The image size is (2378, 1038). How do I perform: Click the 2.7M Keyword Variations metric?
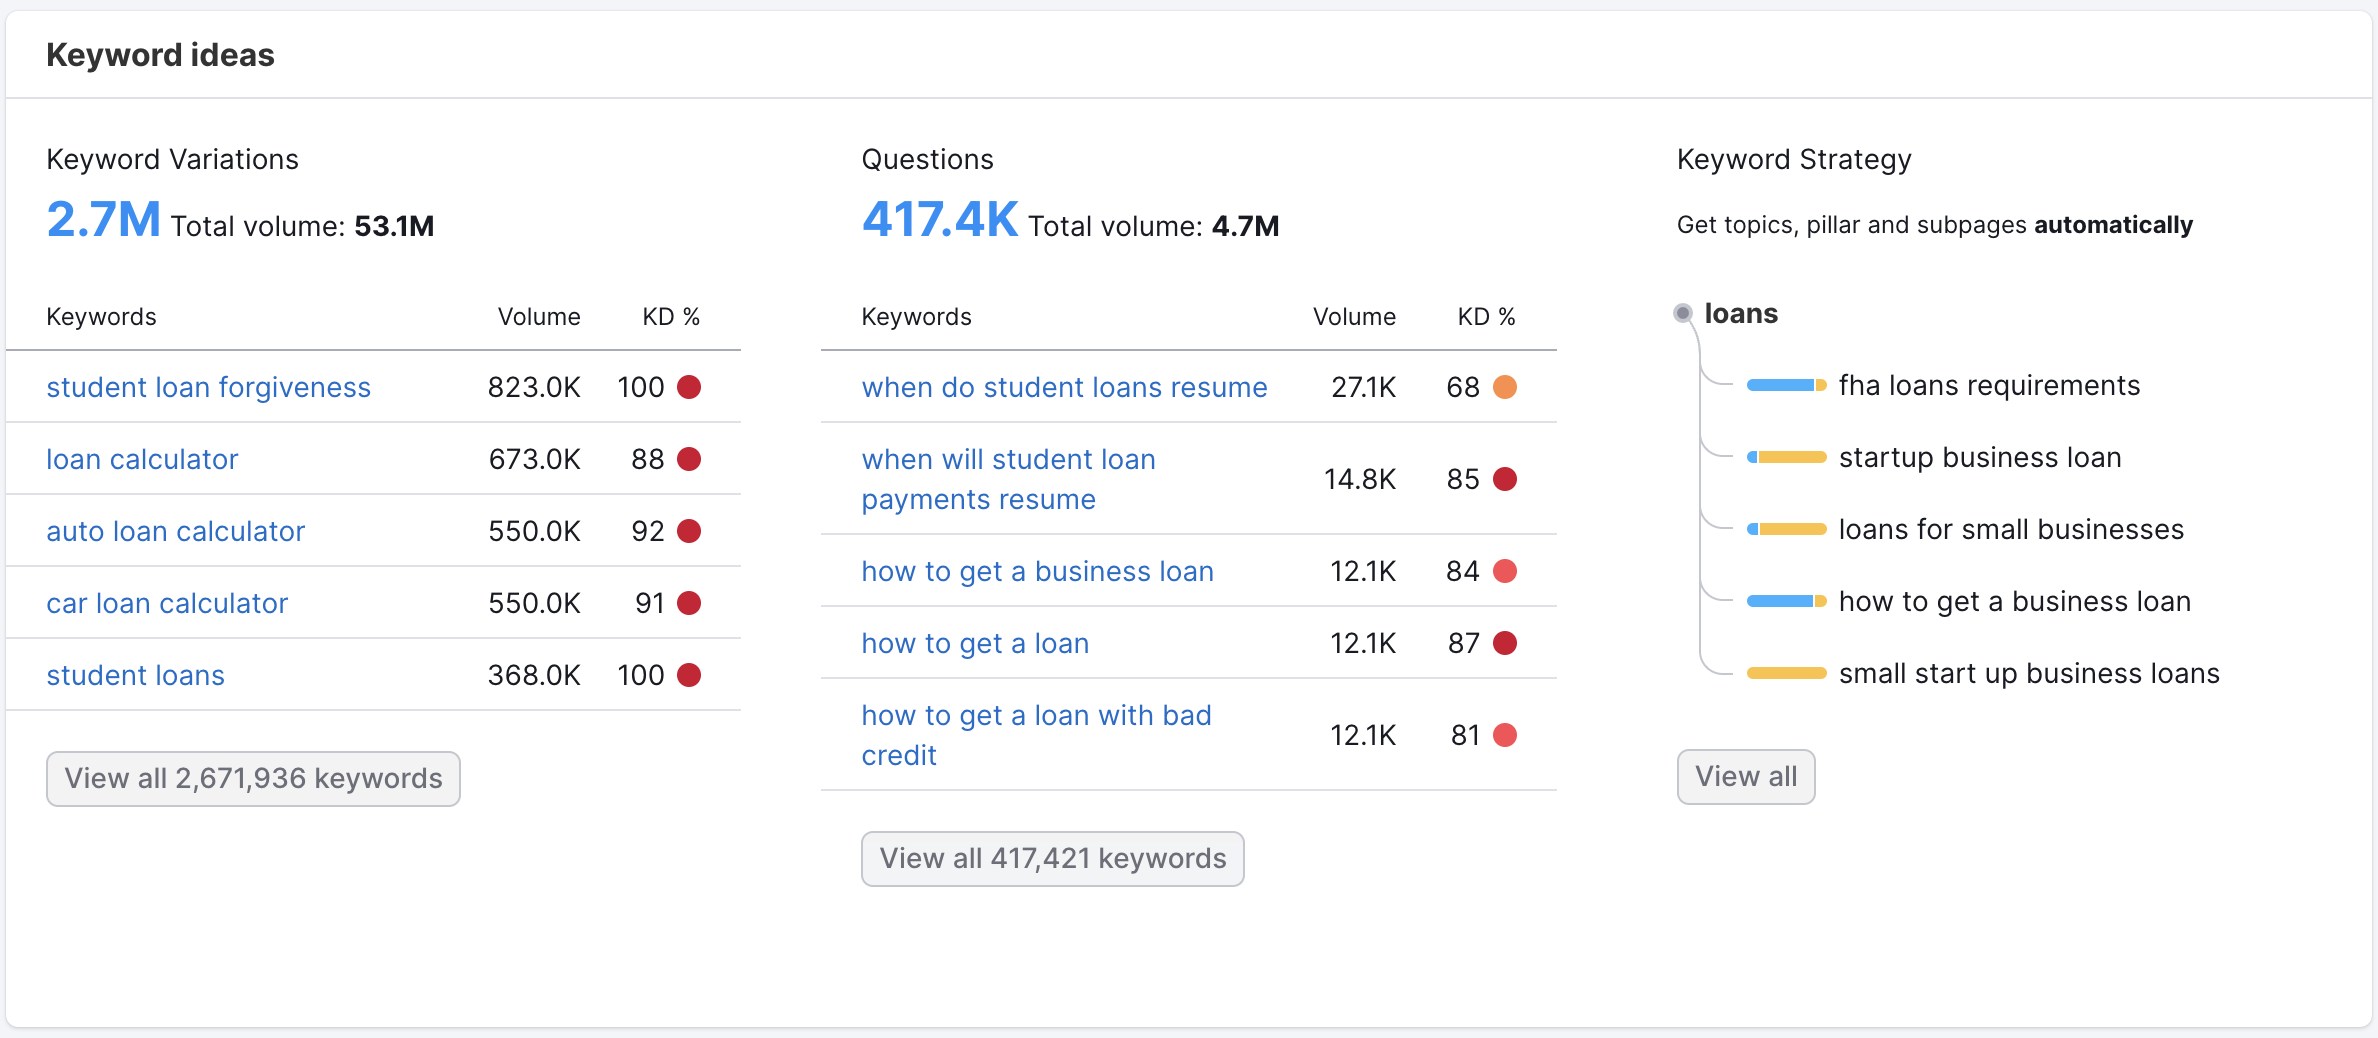(103, 219)
